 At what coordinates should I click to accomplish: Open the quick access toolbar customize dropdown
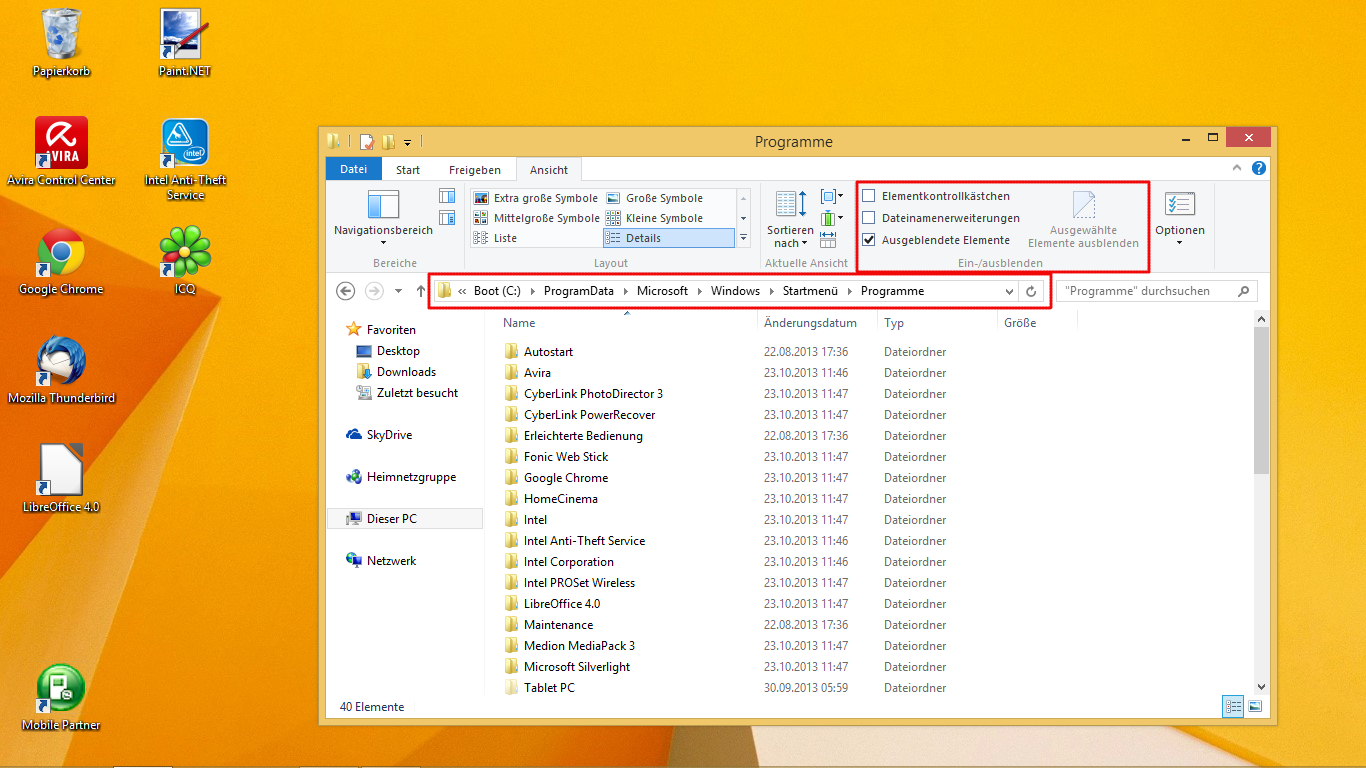pos(408,143)
